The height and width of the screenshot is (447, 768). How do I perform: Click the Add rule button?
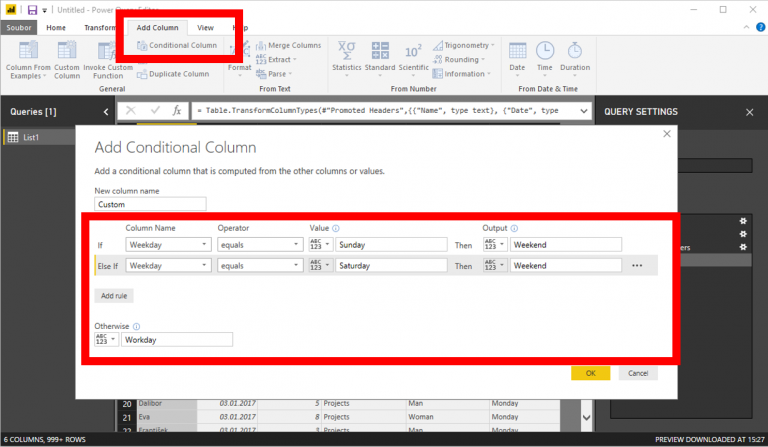(x=114, y=296)
